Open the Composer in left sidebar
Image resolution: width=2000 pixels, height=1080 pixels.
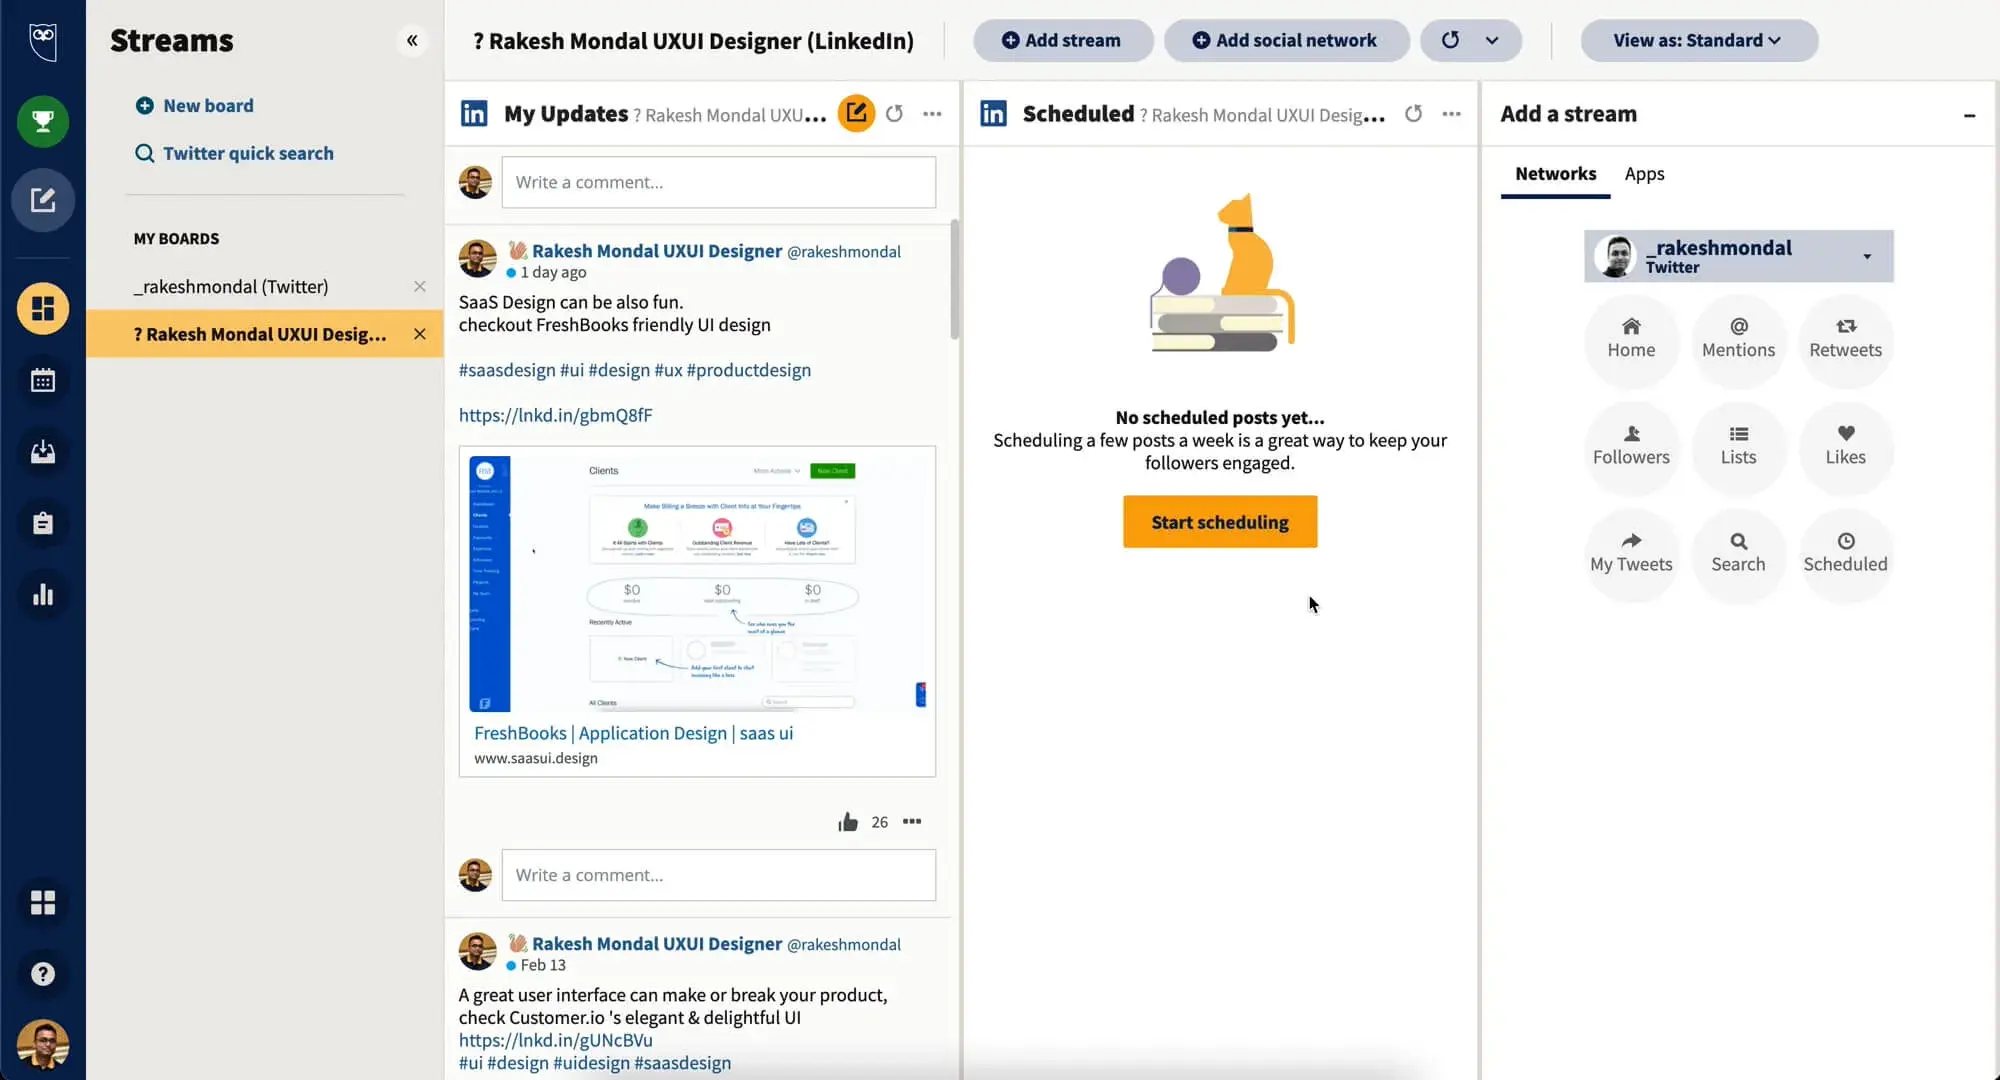click(42, 200)
